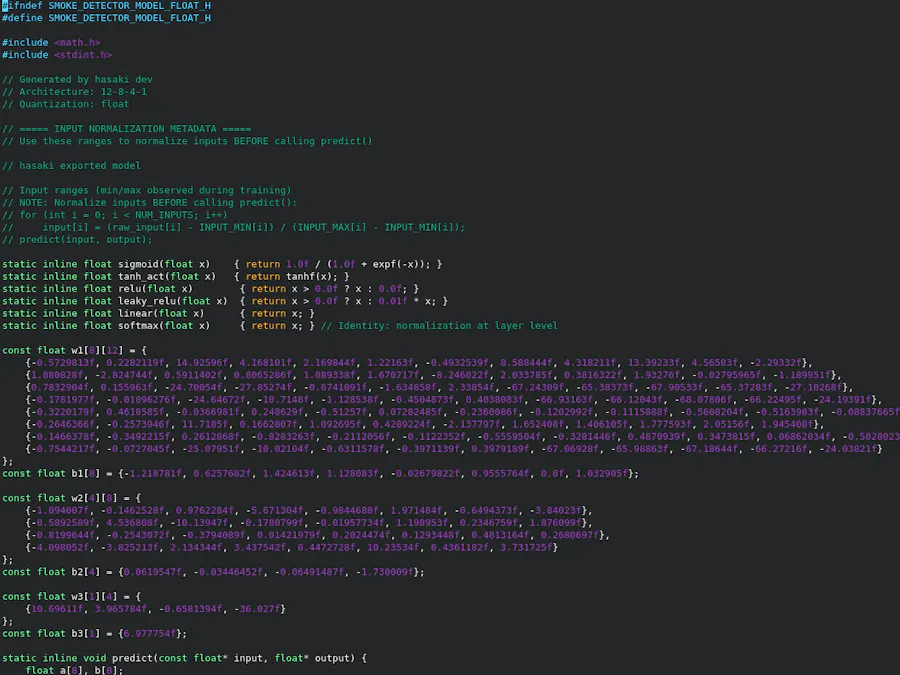Image resolution: width=900 pixels, height=675 pixels.
Task: Click the value '-10.13947f' in w2
Action: click(199, 523)
